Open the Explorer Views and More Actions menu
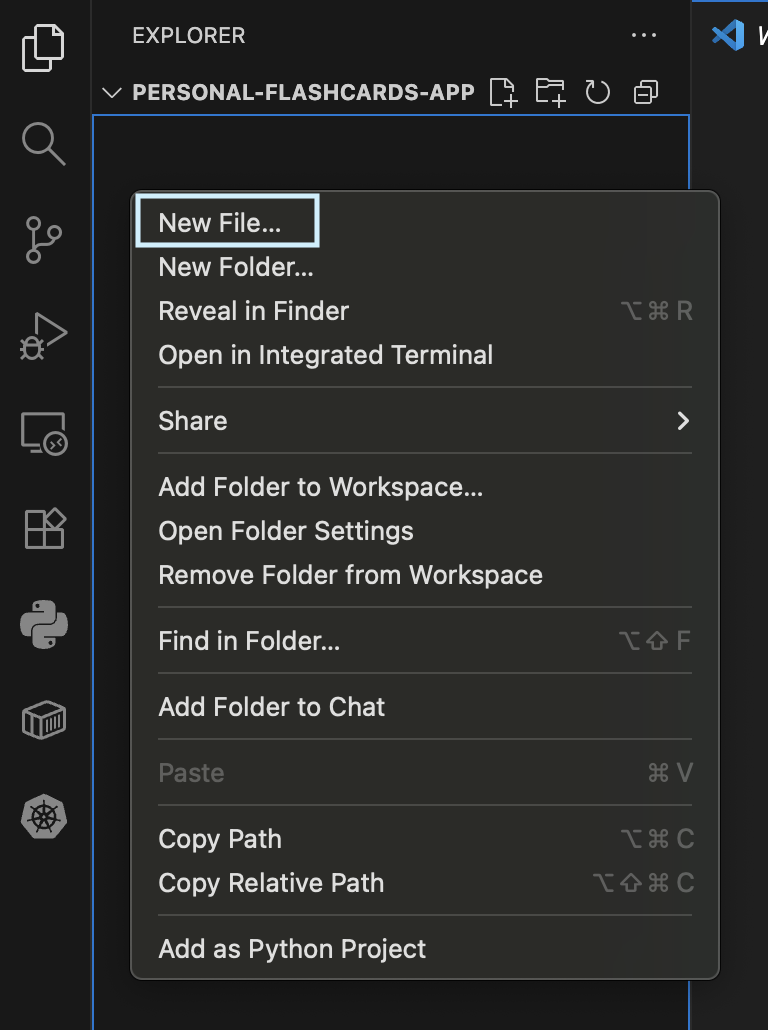768x1030 pixels. tap(644, 35)
